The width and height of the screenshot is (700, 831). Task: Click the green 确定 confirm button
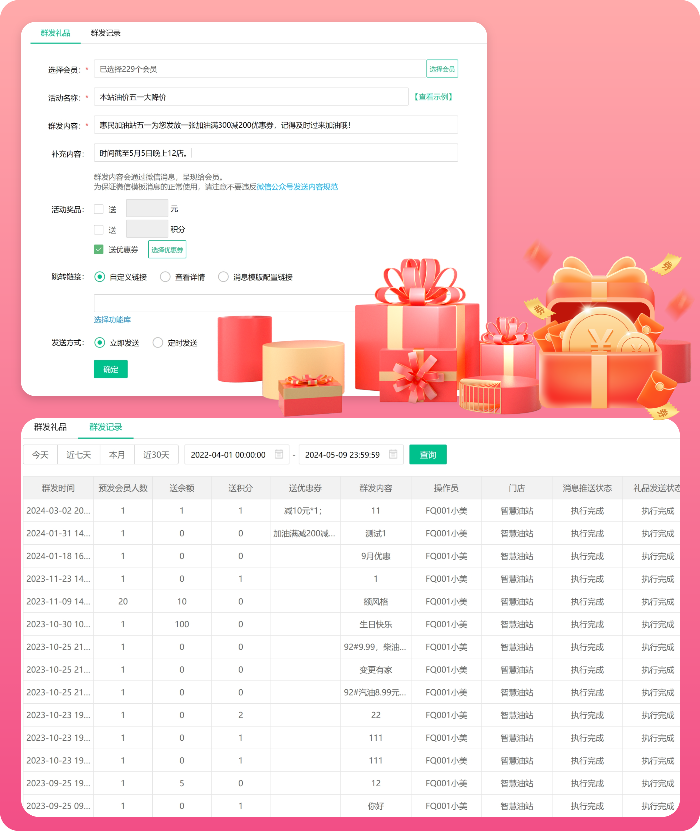click(x=110, y=369)
